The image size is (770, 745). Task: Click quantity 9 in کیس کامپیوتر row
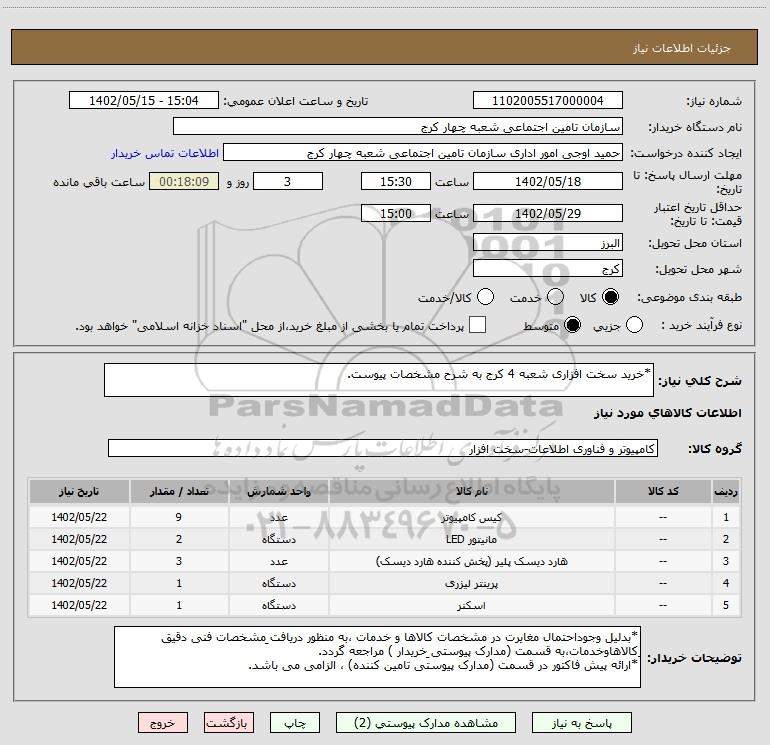pos(179,517)
